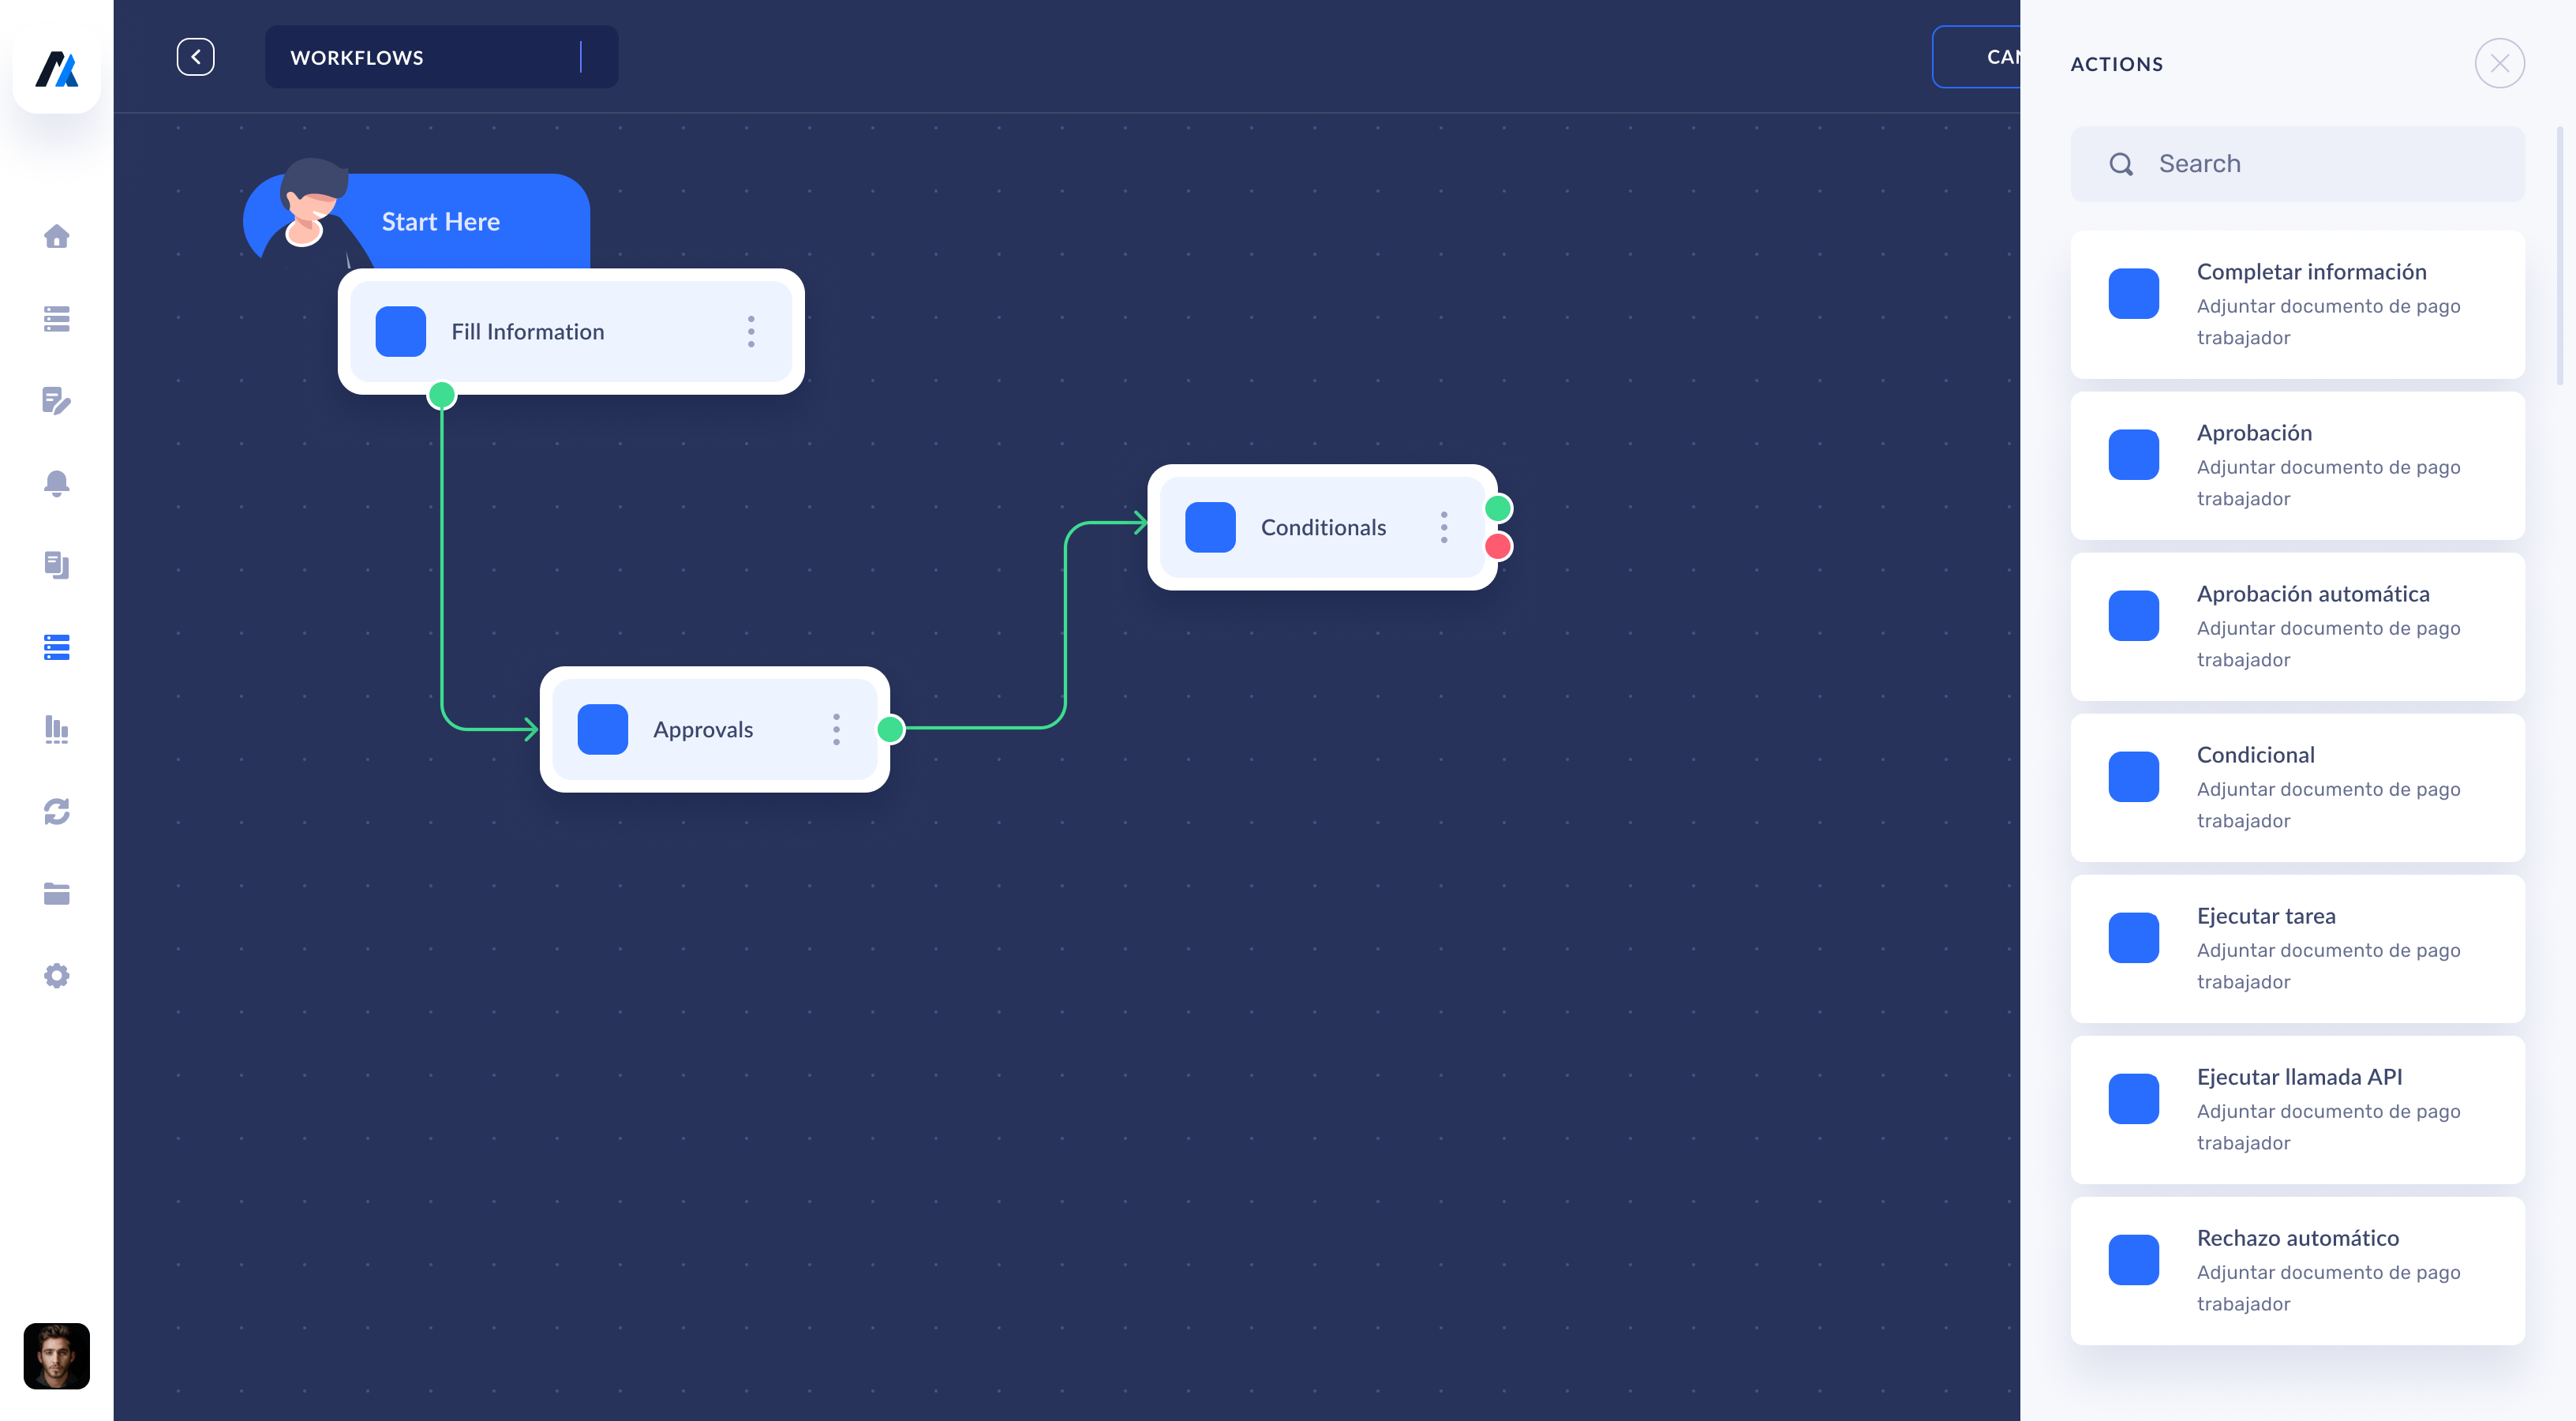
Task: Close the Actions panel with the X
Action: [x=2500, y=63]
